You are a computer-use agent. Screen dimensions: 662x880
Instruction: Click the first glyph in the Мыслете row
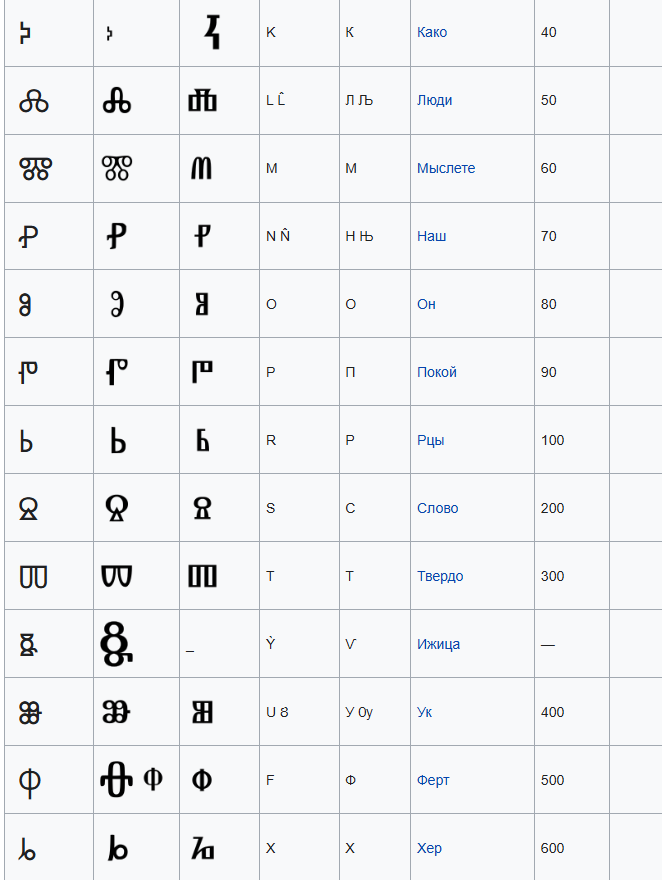click(35, 168)
